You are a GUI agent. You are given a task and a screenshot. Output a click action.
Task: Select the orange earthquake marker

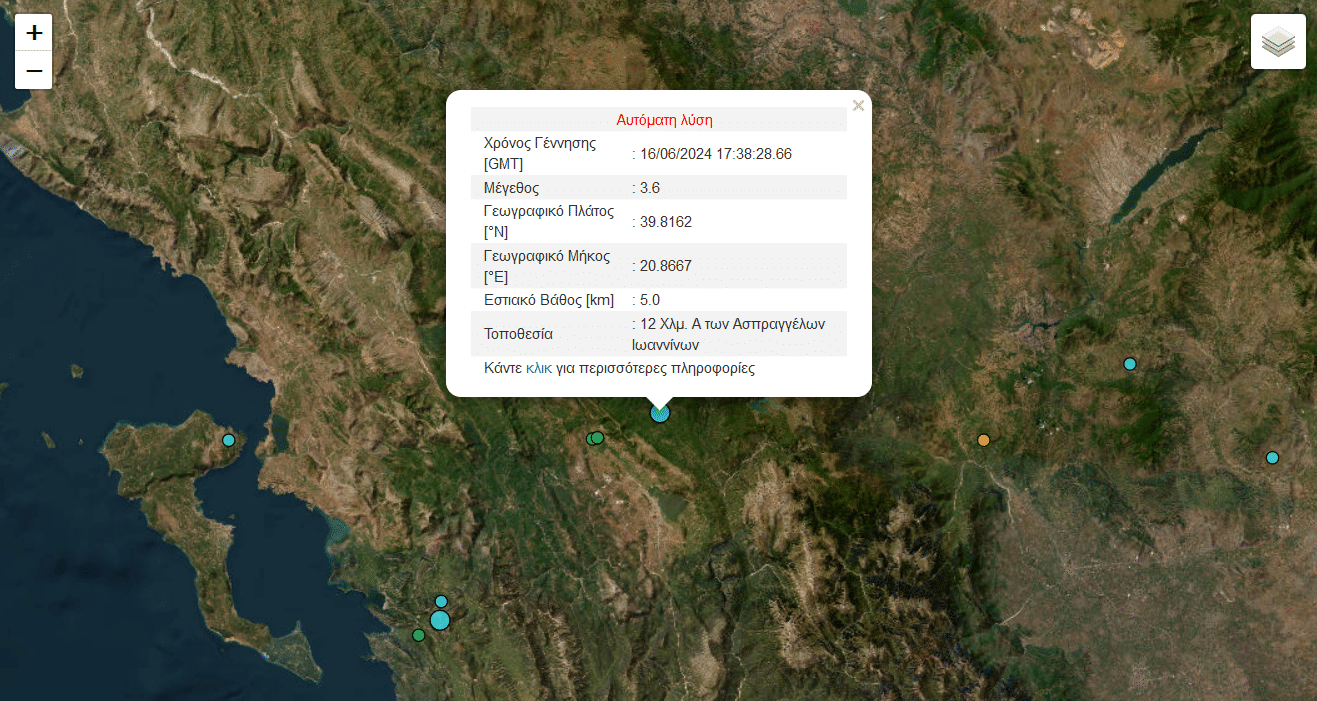click(x=984, y=440)
